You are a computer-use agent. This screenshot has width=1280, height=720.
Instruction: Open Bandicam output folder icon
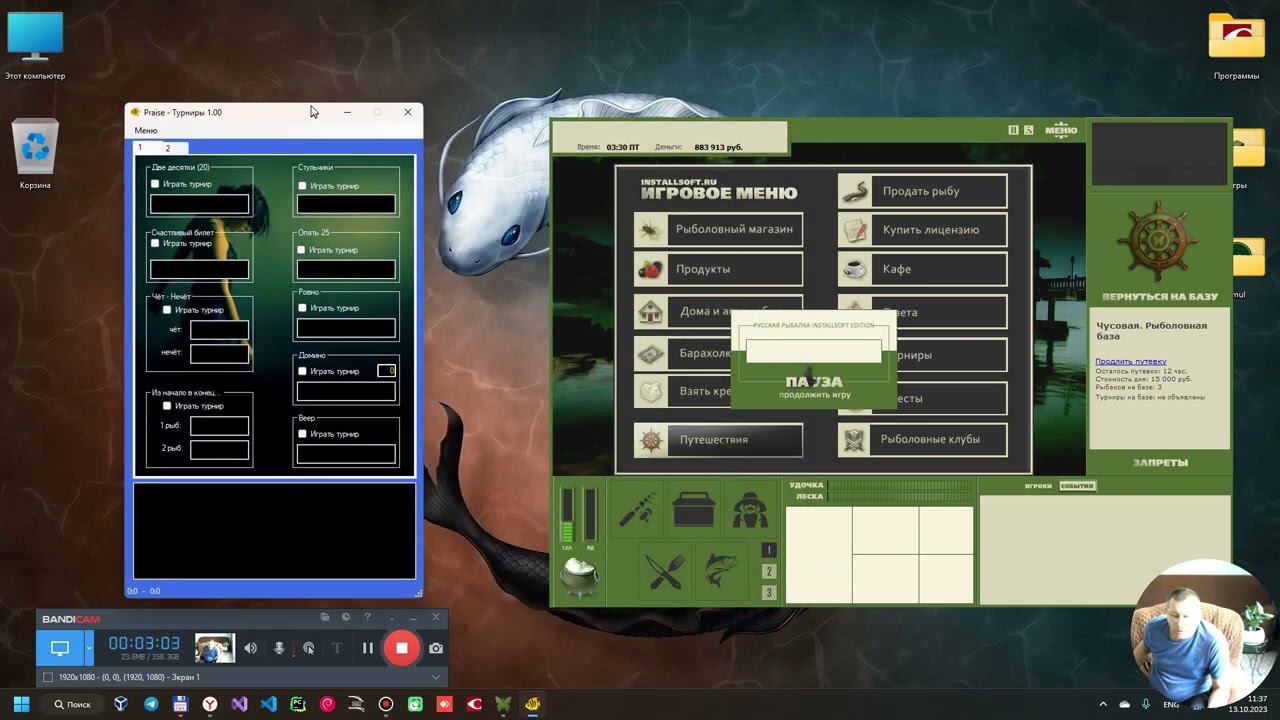pyautogui.click(x=325, y=618)
